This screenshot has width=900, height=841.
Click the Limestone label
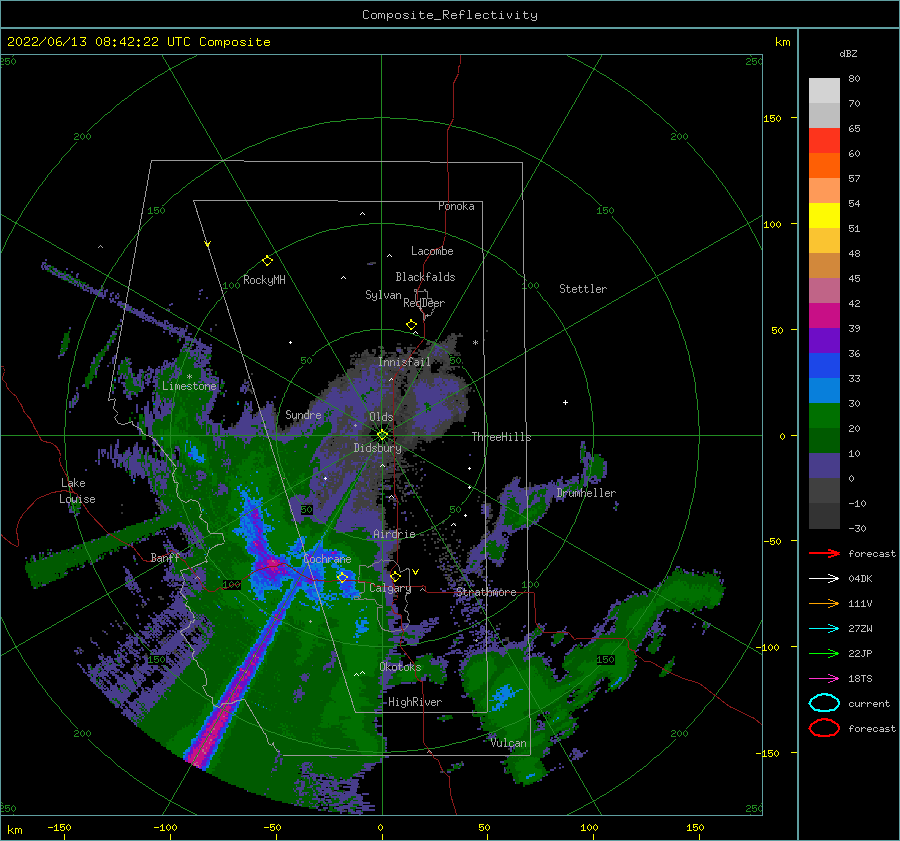pyautogui.click(x=189, y=386)
